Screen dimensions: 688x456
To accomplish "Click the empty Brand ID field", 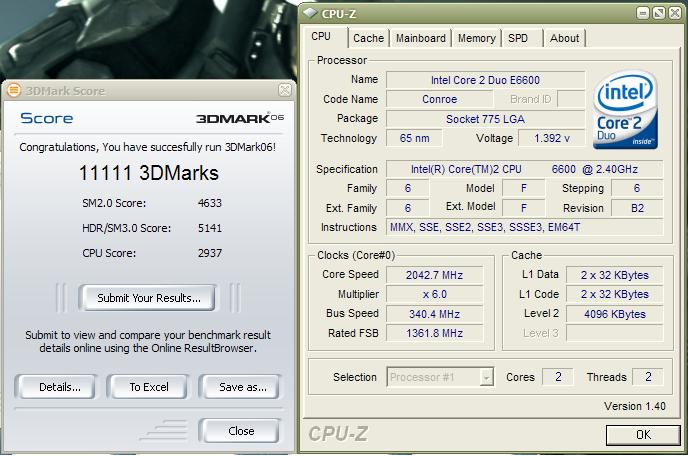I will click(571, 99).
